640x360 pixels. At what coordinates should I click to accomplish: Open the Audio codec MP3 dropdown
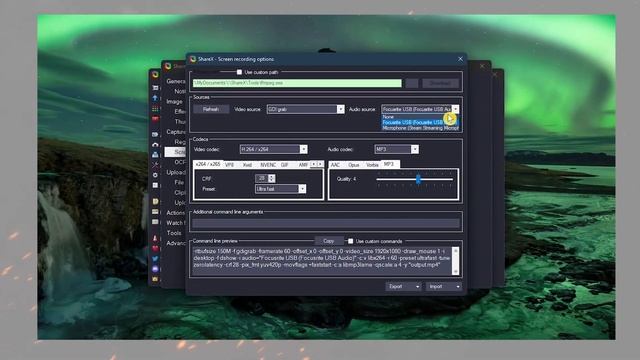(396, 149)
